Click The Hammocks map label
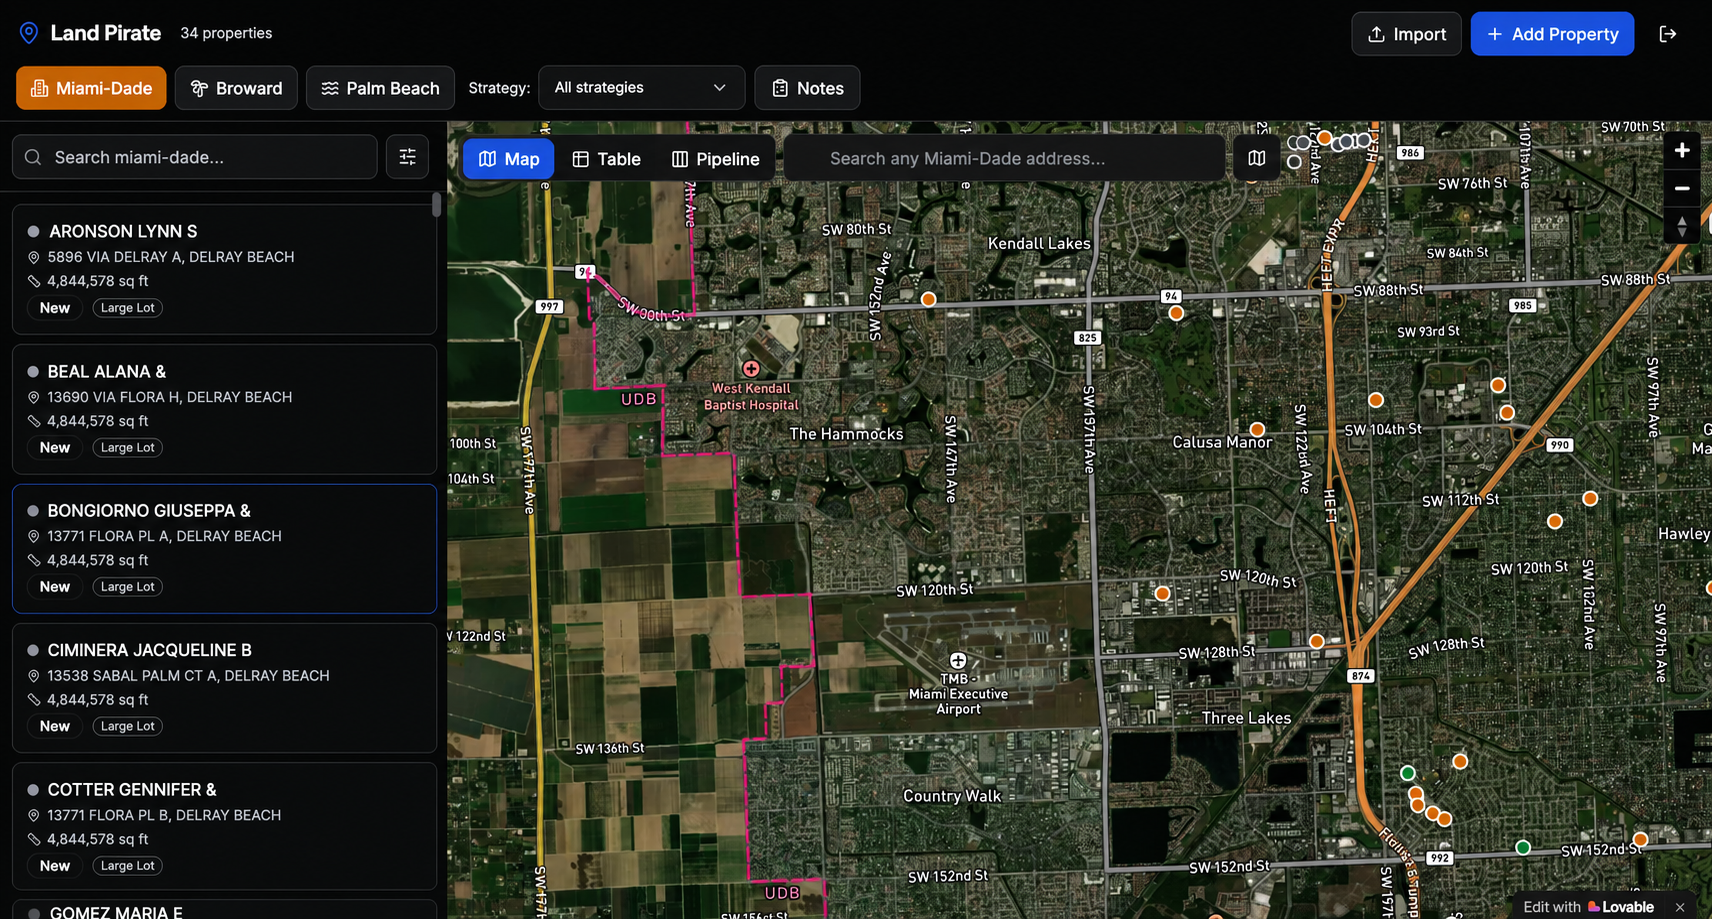Screen dimensions: 1712x919 [x=846, y=434]
